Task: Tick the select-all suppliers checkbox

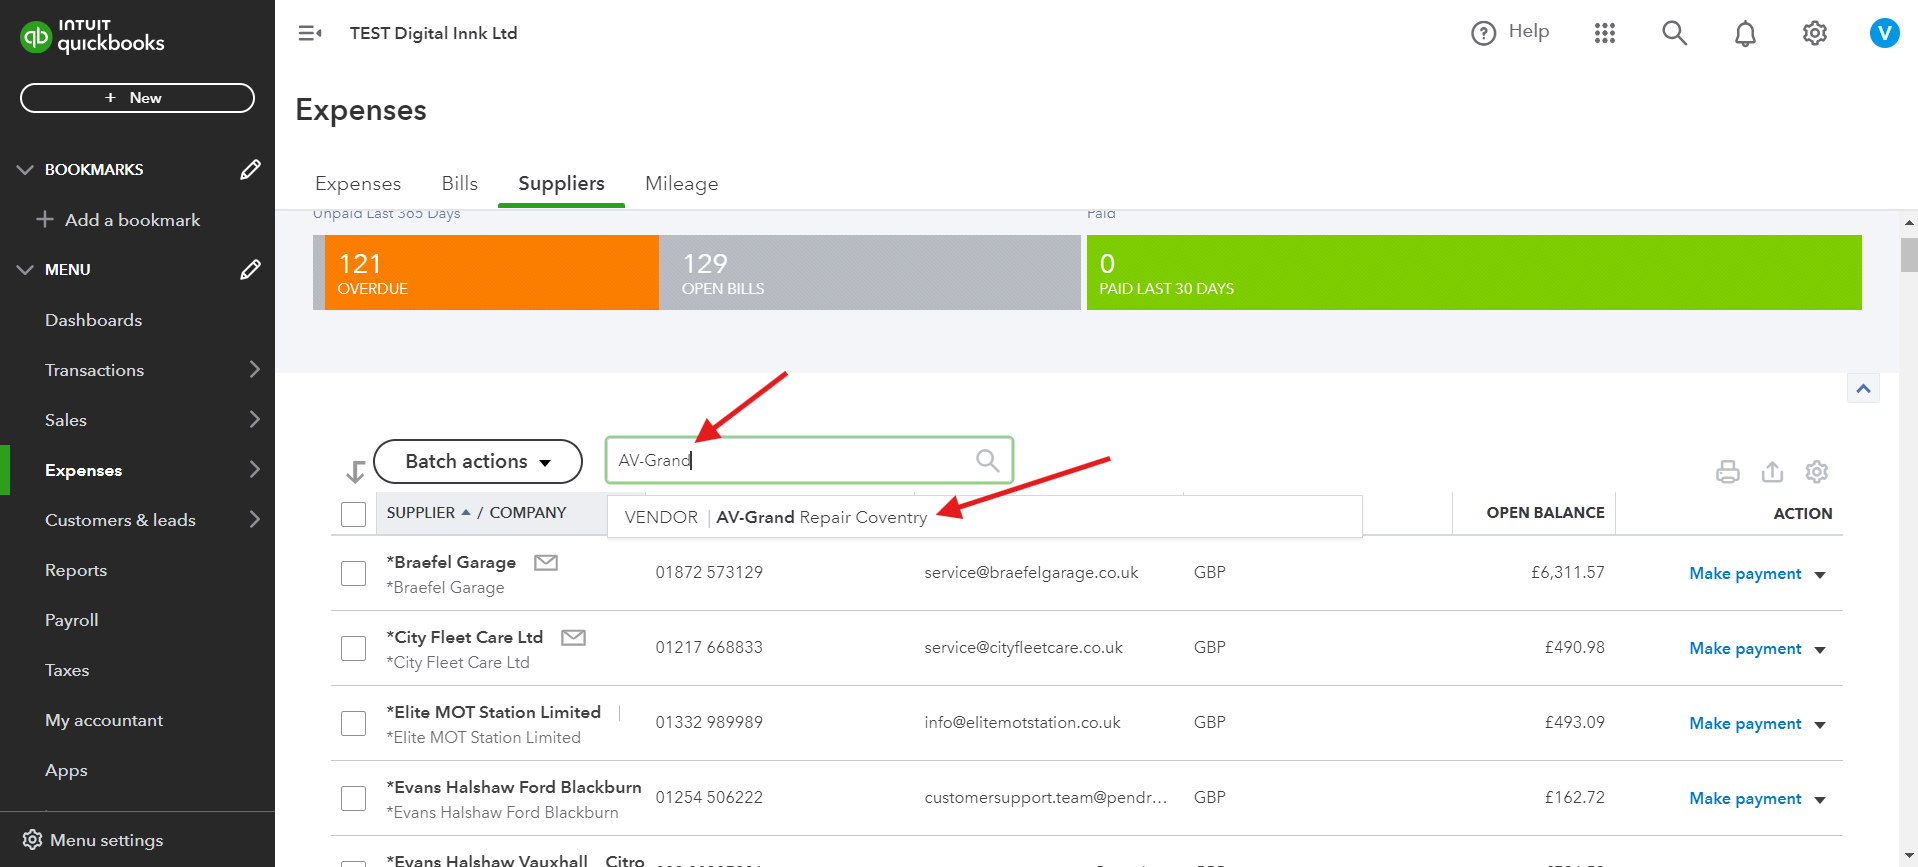Action: click(x=353, y=514)
